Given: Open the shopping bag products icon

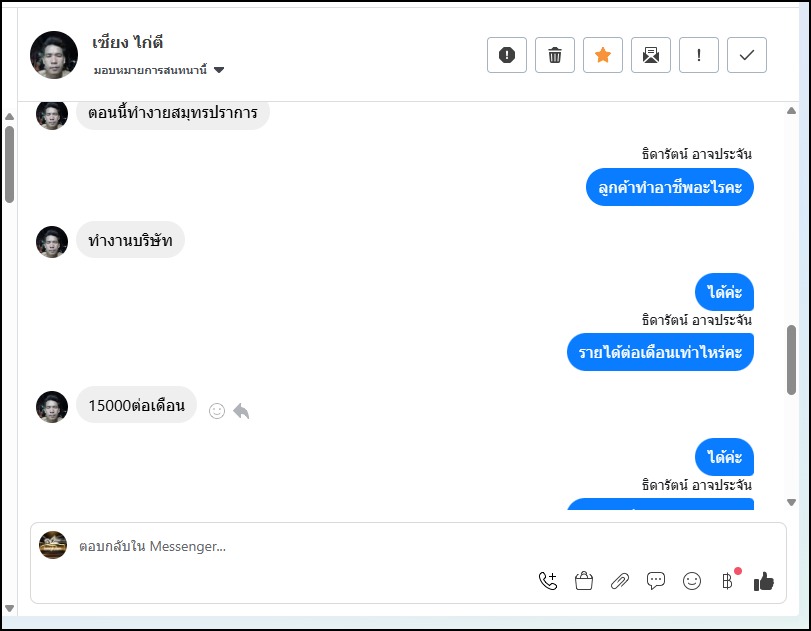Looking at the screenshot, I should pos(584,580).
